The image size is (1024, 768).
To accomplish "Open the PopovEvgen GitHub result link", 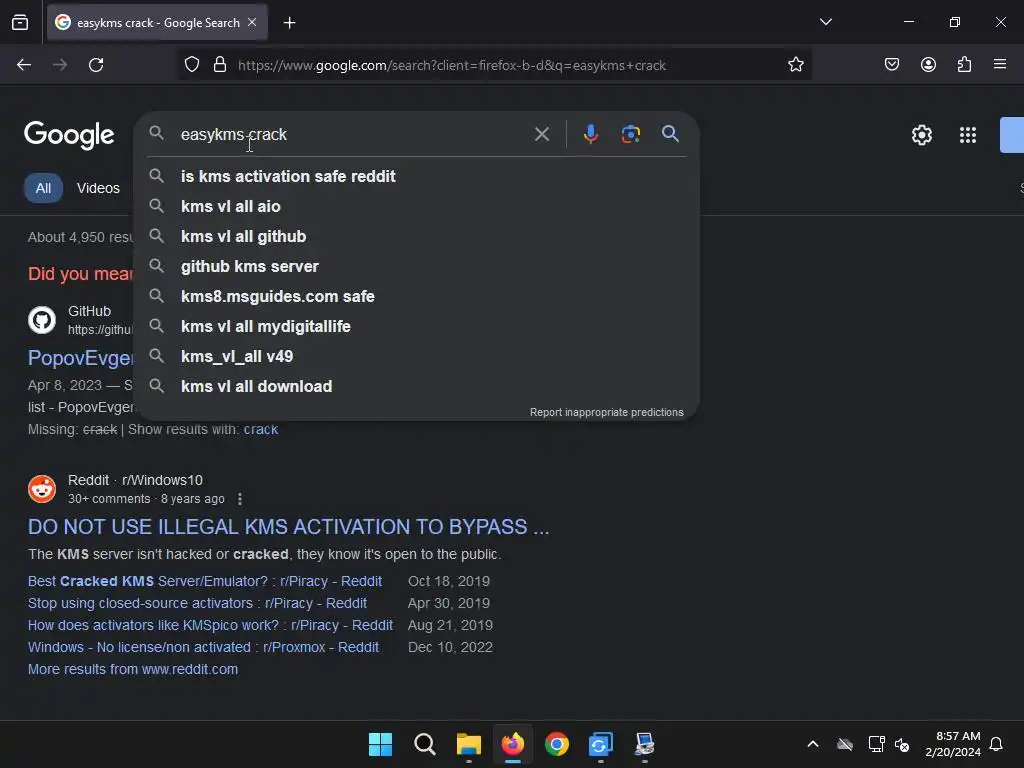I will tap(81, 358).
